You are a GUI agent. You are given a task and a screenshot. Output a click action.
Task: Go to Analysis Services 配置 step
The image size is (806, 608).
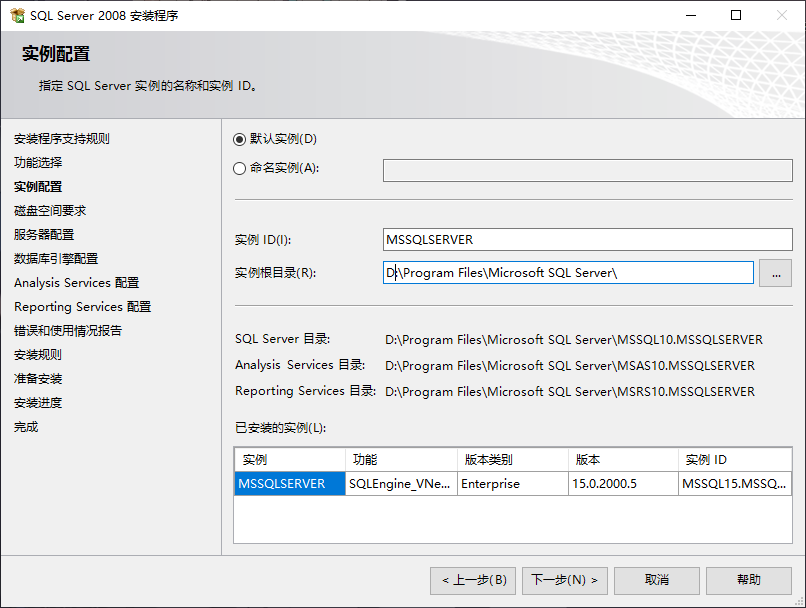click(x=77, y=283)
